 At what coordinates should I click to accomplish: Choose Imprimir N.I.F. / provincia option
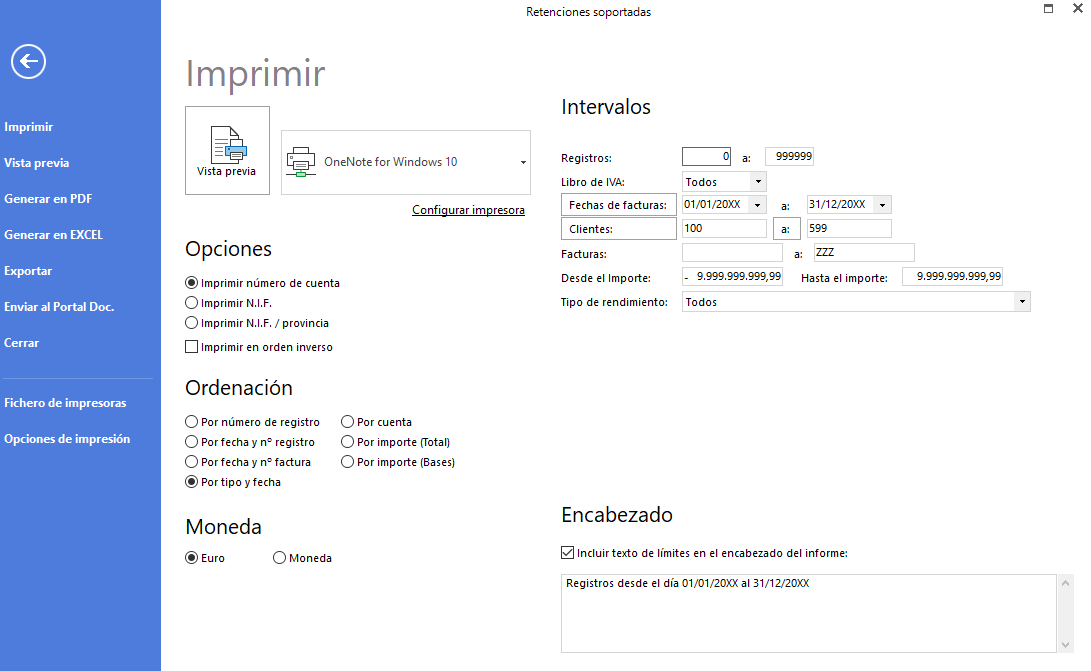click(x=191, y=323)
